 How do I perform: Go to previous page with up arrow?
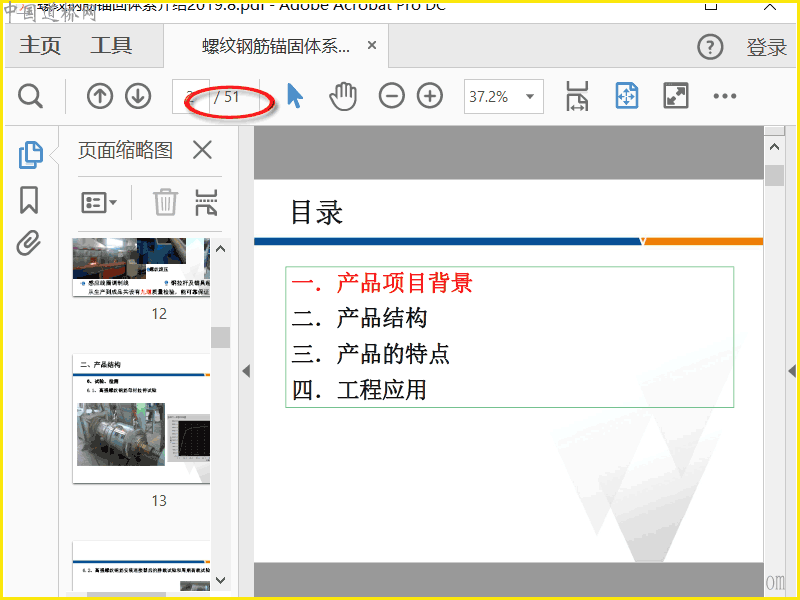click(99, 96)
